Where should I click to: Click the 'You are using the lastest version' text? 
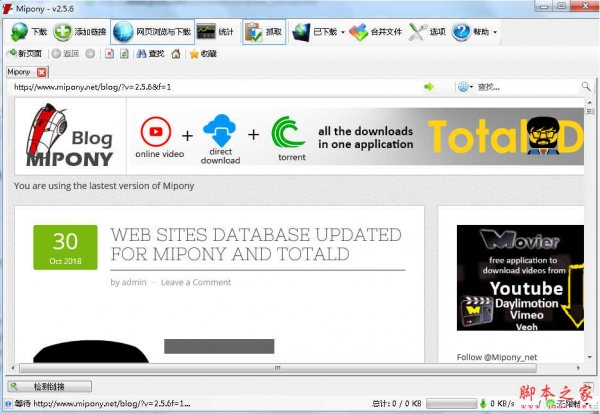(104, 186)
